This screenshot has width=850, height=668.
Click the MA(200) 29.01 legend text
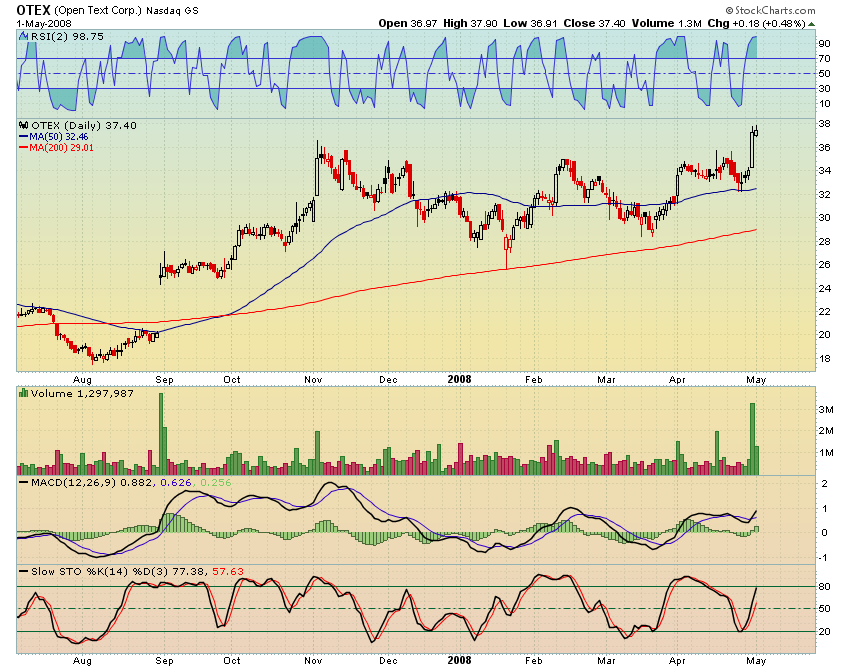(61, 147)
